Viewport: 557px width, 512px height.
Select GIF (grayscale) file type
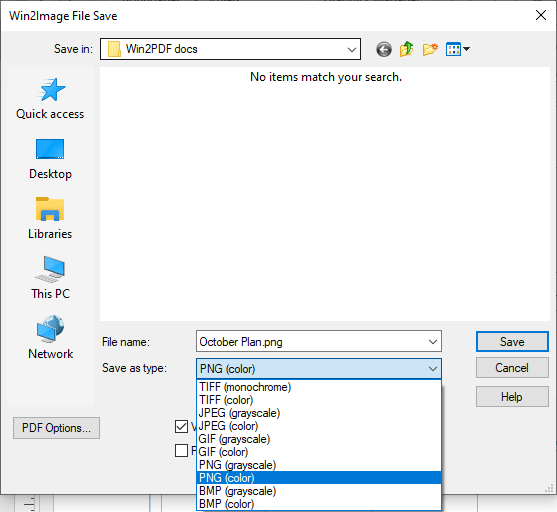click(x=319, y=439)
